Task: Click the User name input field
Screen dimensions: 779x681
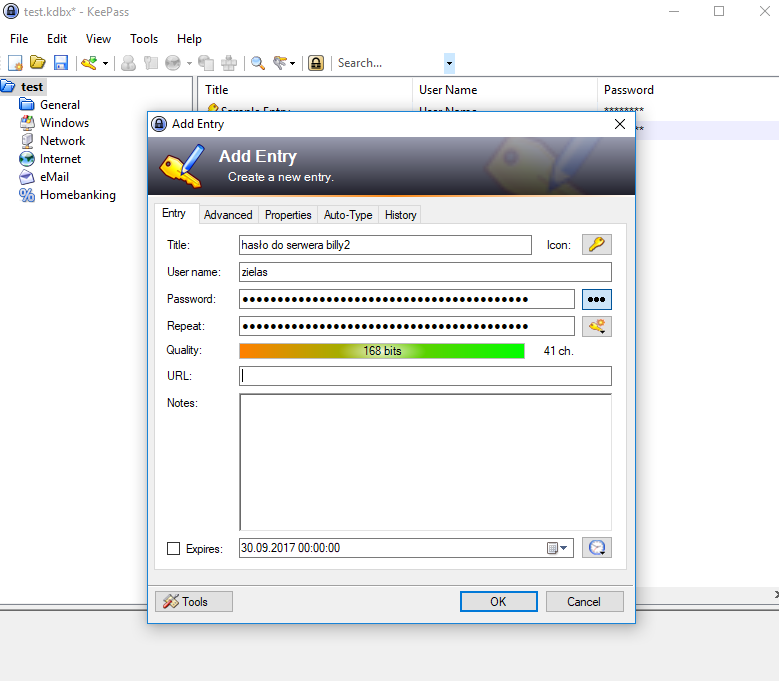Action: [425, 272]
